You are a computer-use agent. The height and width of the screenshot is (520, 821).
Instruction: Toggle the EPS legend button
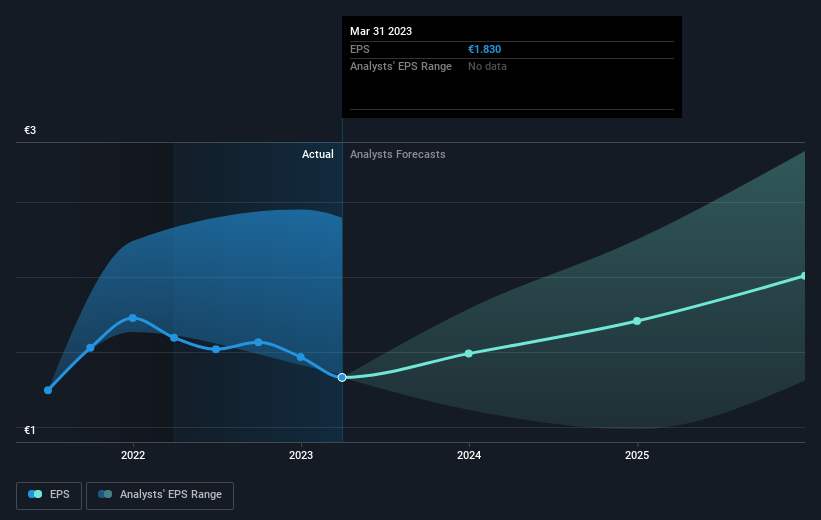point(49,495)
